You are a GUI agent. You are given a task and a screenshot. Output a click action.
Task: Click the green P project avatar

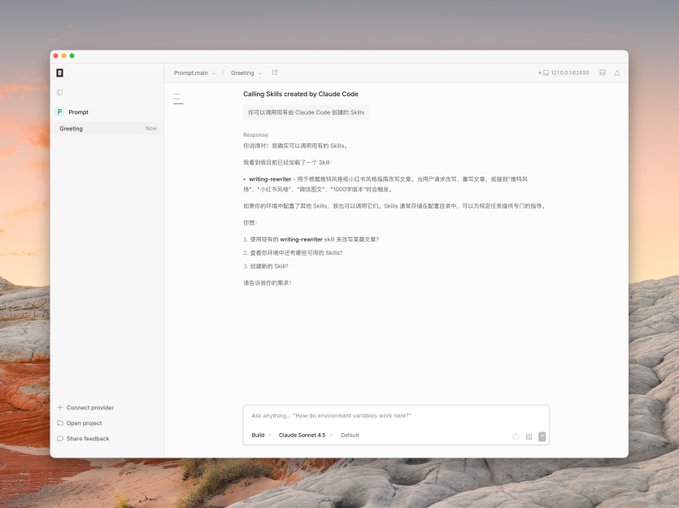[x=60, y=112]
